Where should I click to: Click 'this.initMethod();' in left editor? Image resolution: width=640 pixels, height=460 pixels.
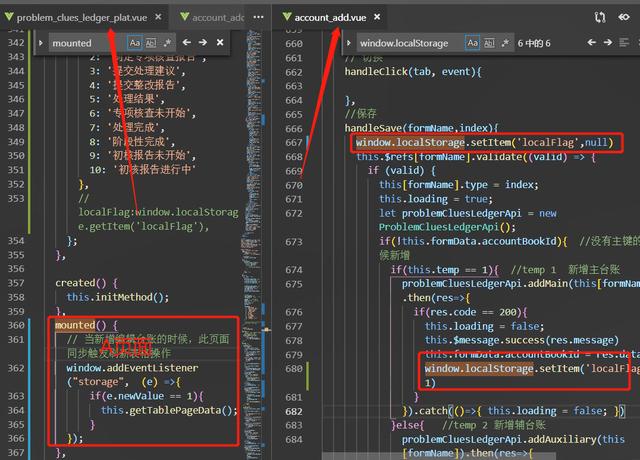click(x=118, y=297)
